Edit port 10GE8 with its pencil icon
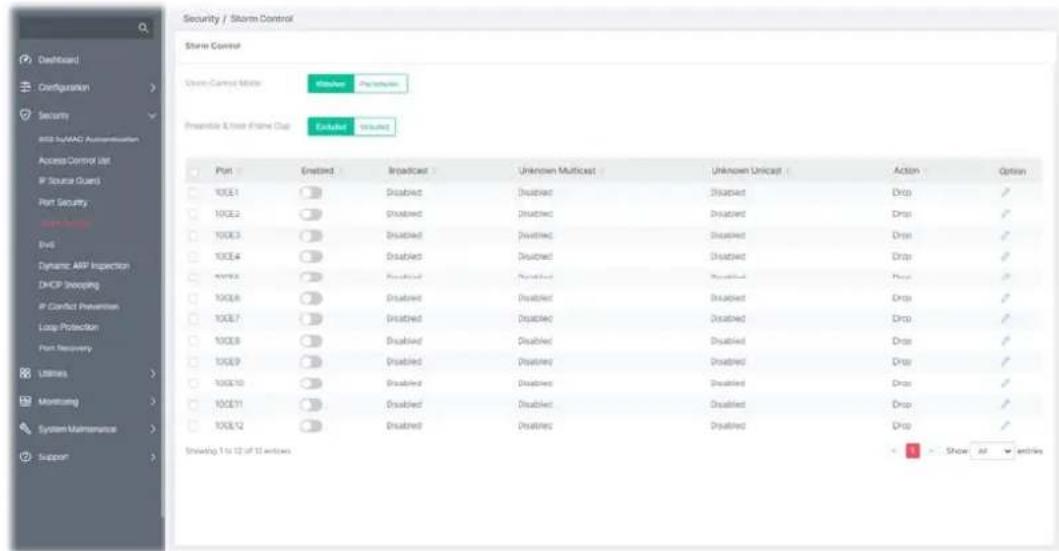This screenshot has width=1059, height=551. point(1005,340)
